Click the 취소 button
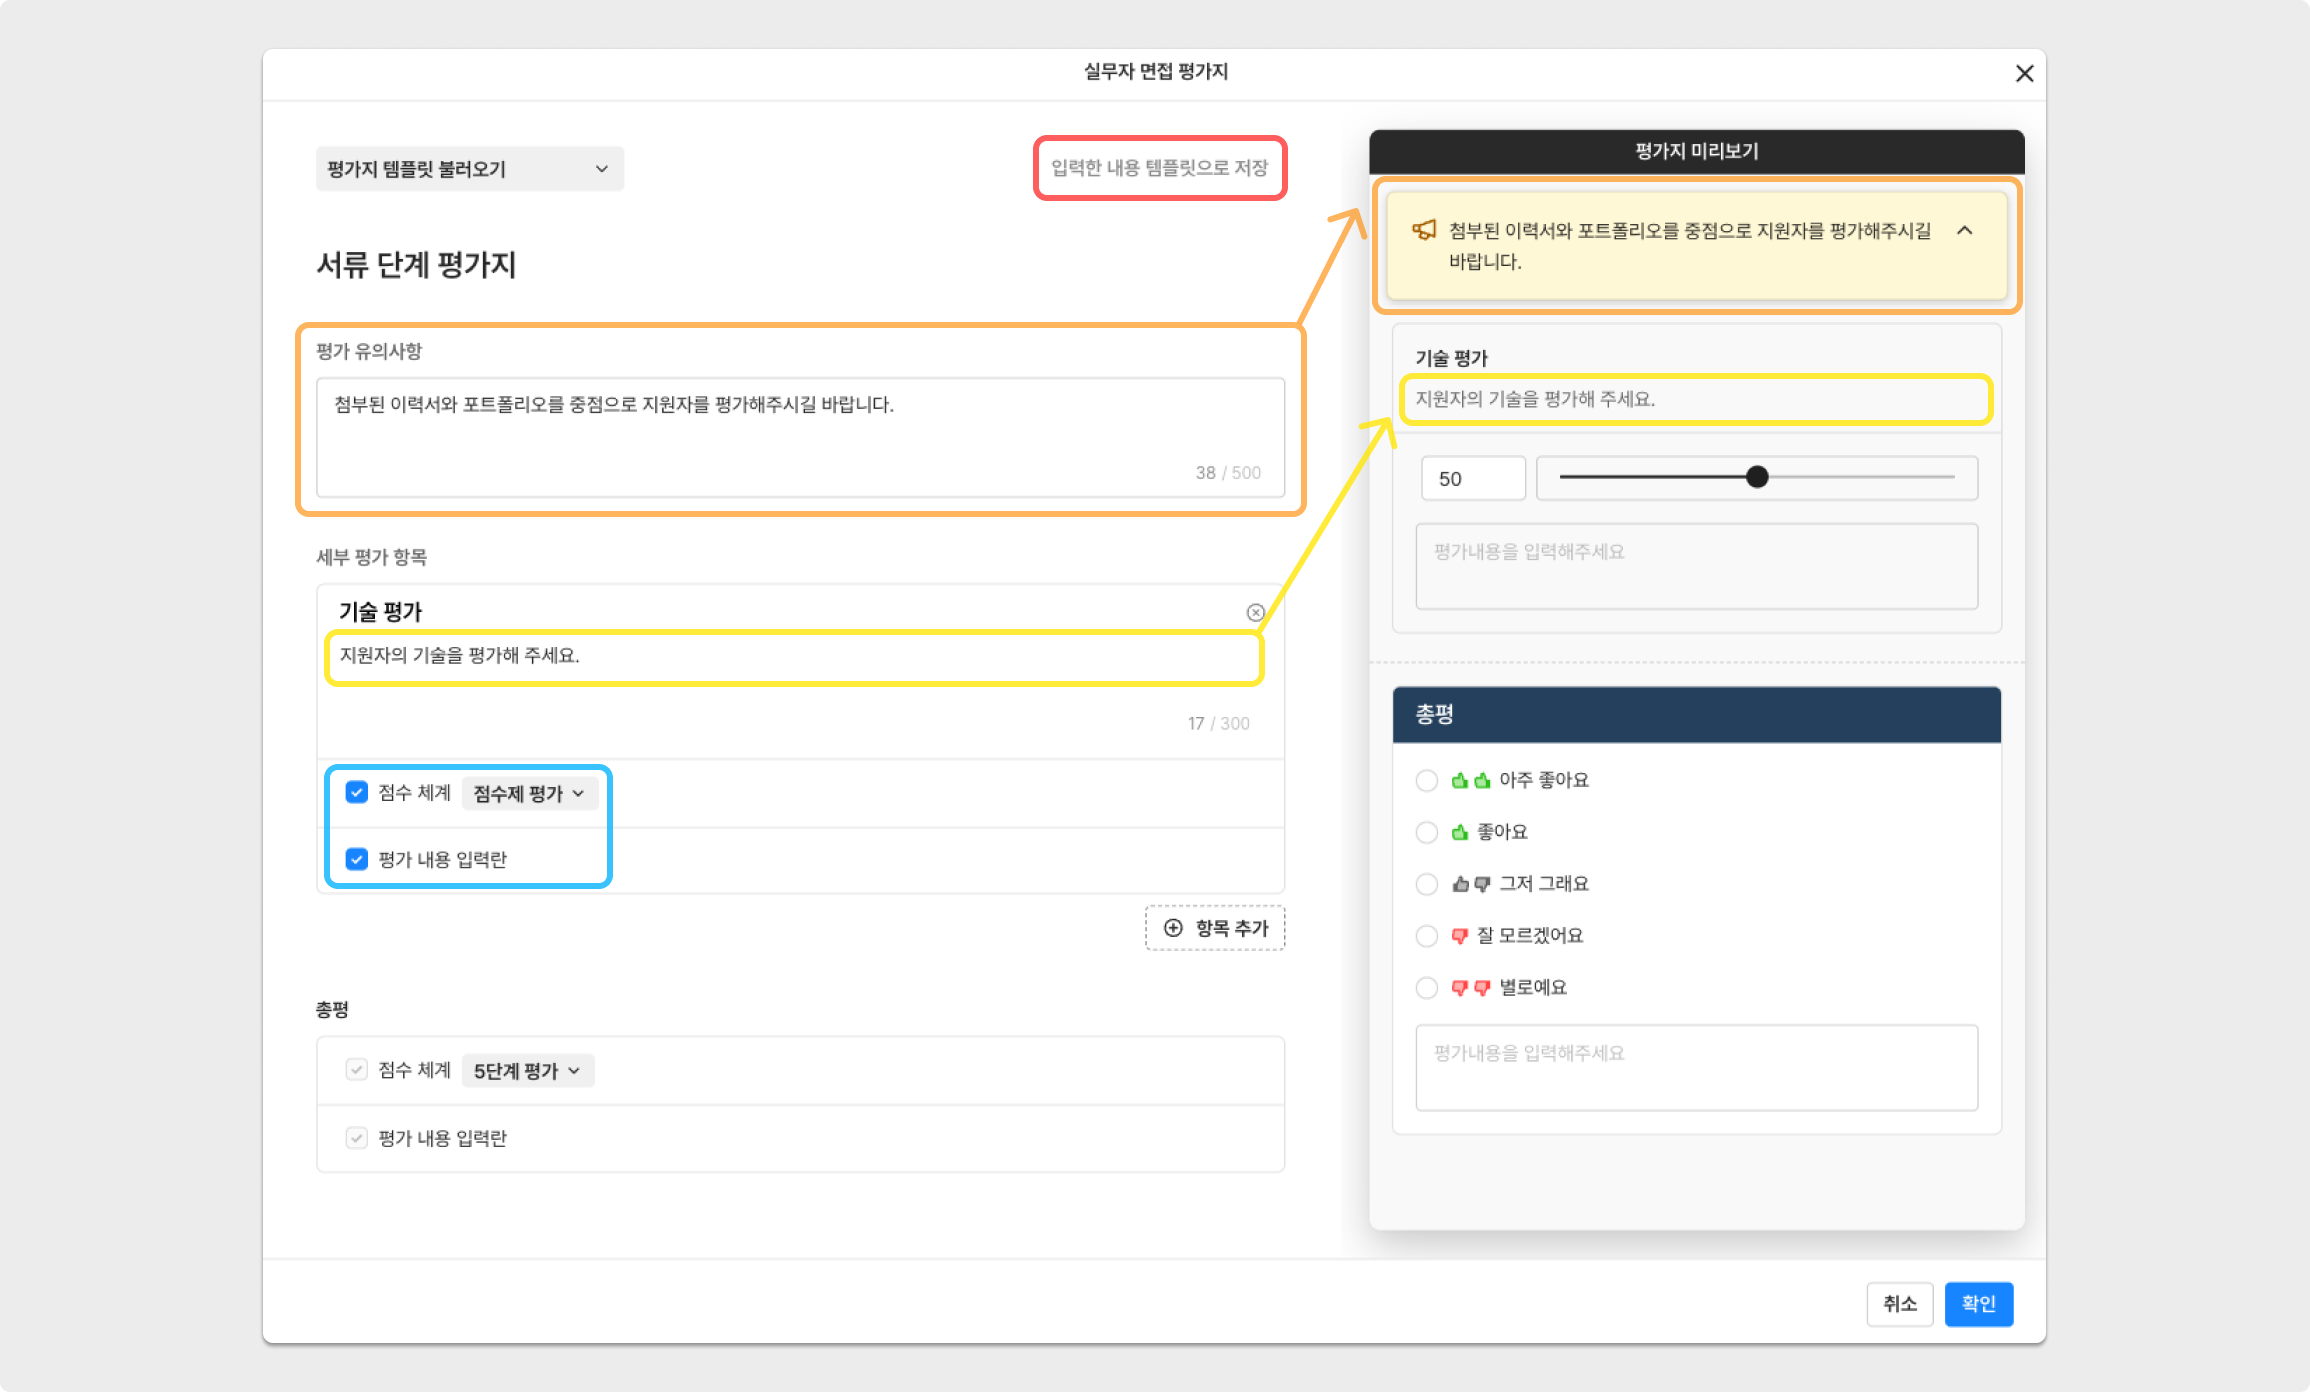The image size is (2310, 1392). pyautogui.click(x=1898, y=1304)
